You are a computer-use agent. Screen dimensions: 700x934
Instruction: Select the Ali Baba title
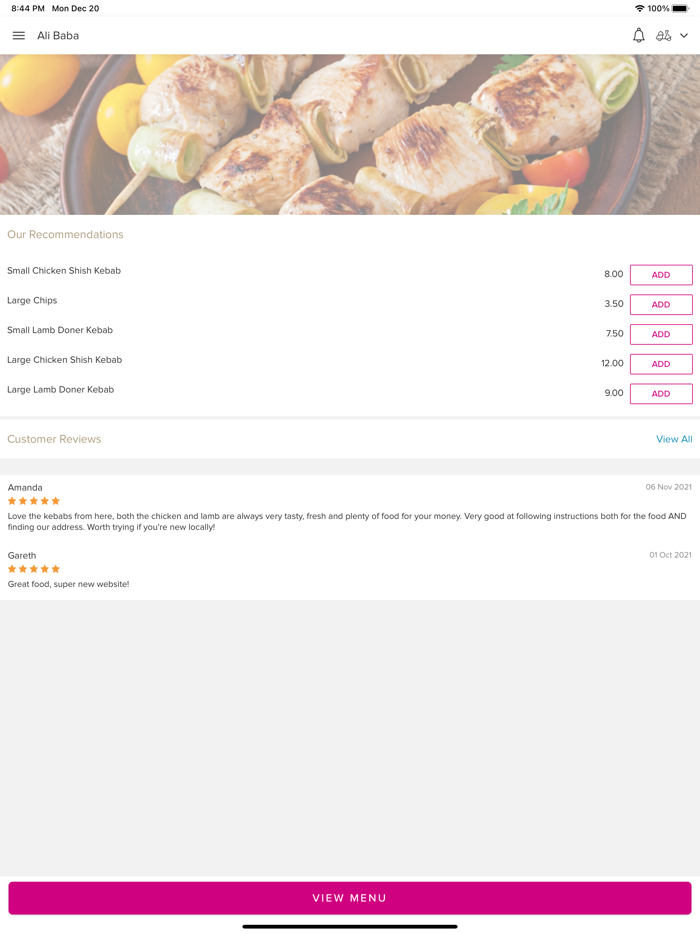[58, 36]
